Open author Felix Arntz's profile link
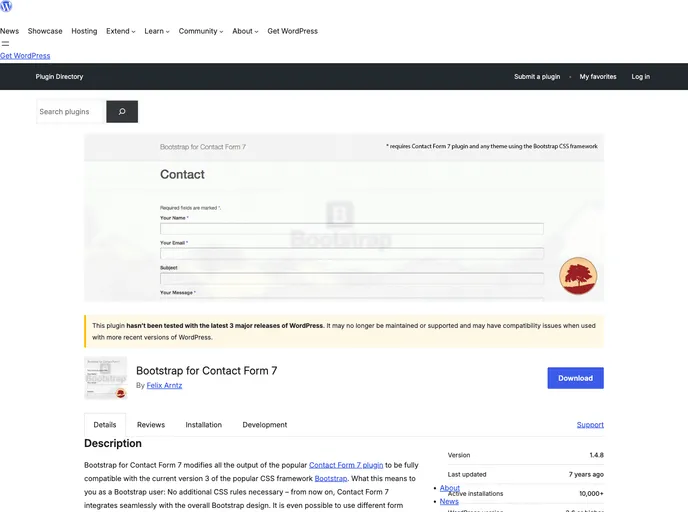The image size is (688, 512). click(164, 385)
